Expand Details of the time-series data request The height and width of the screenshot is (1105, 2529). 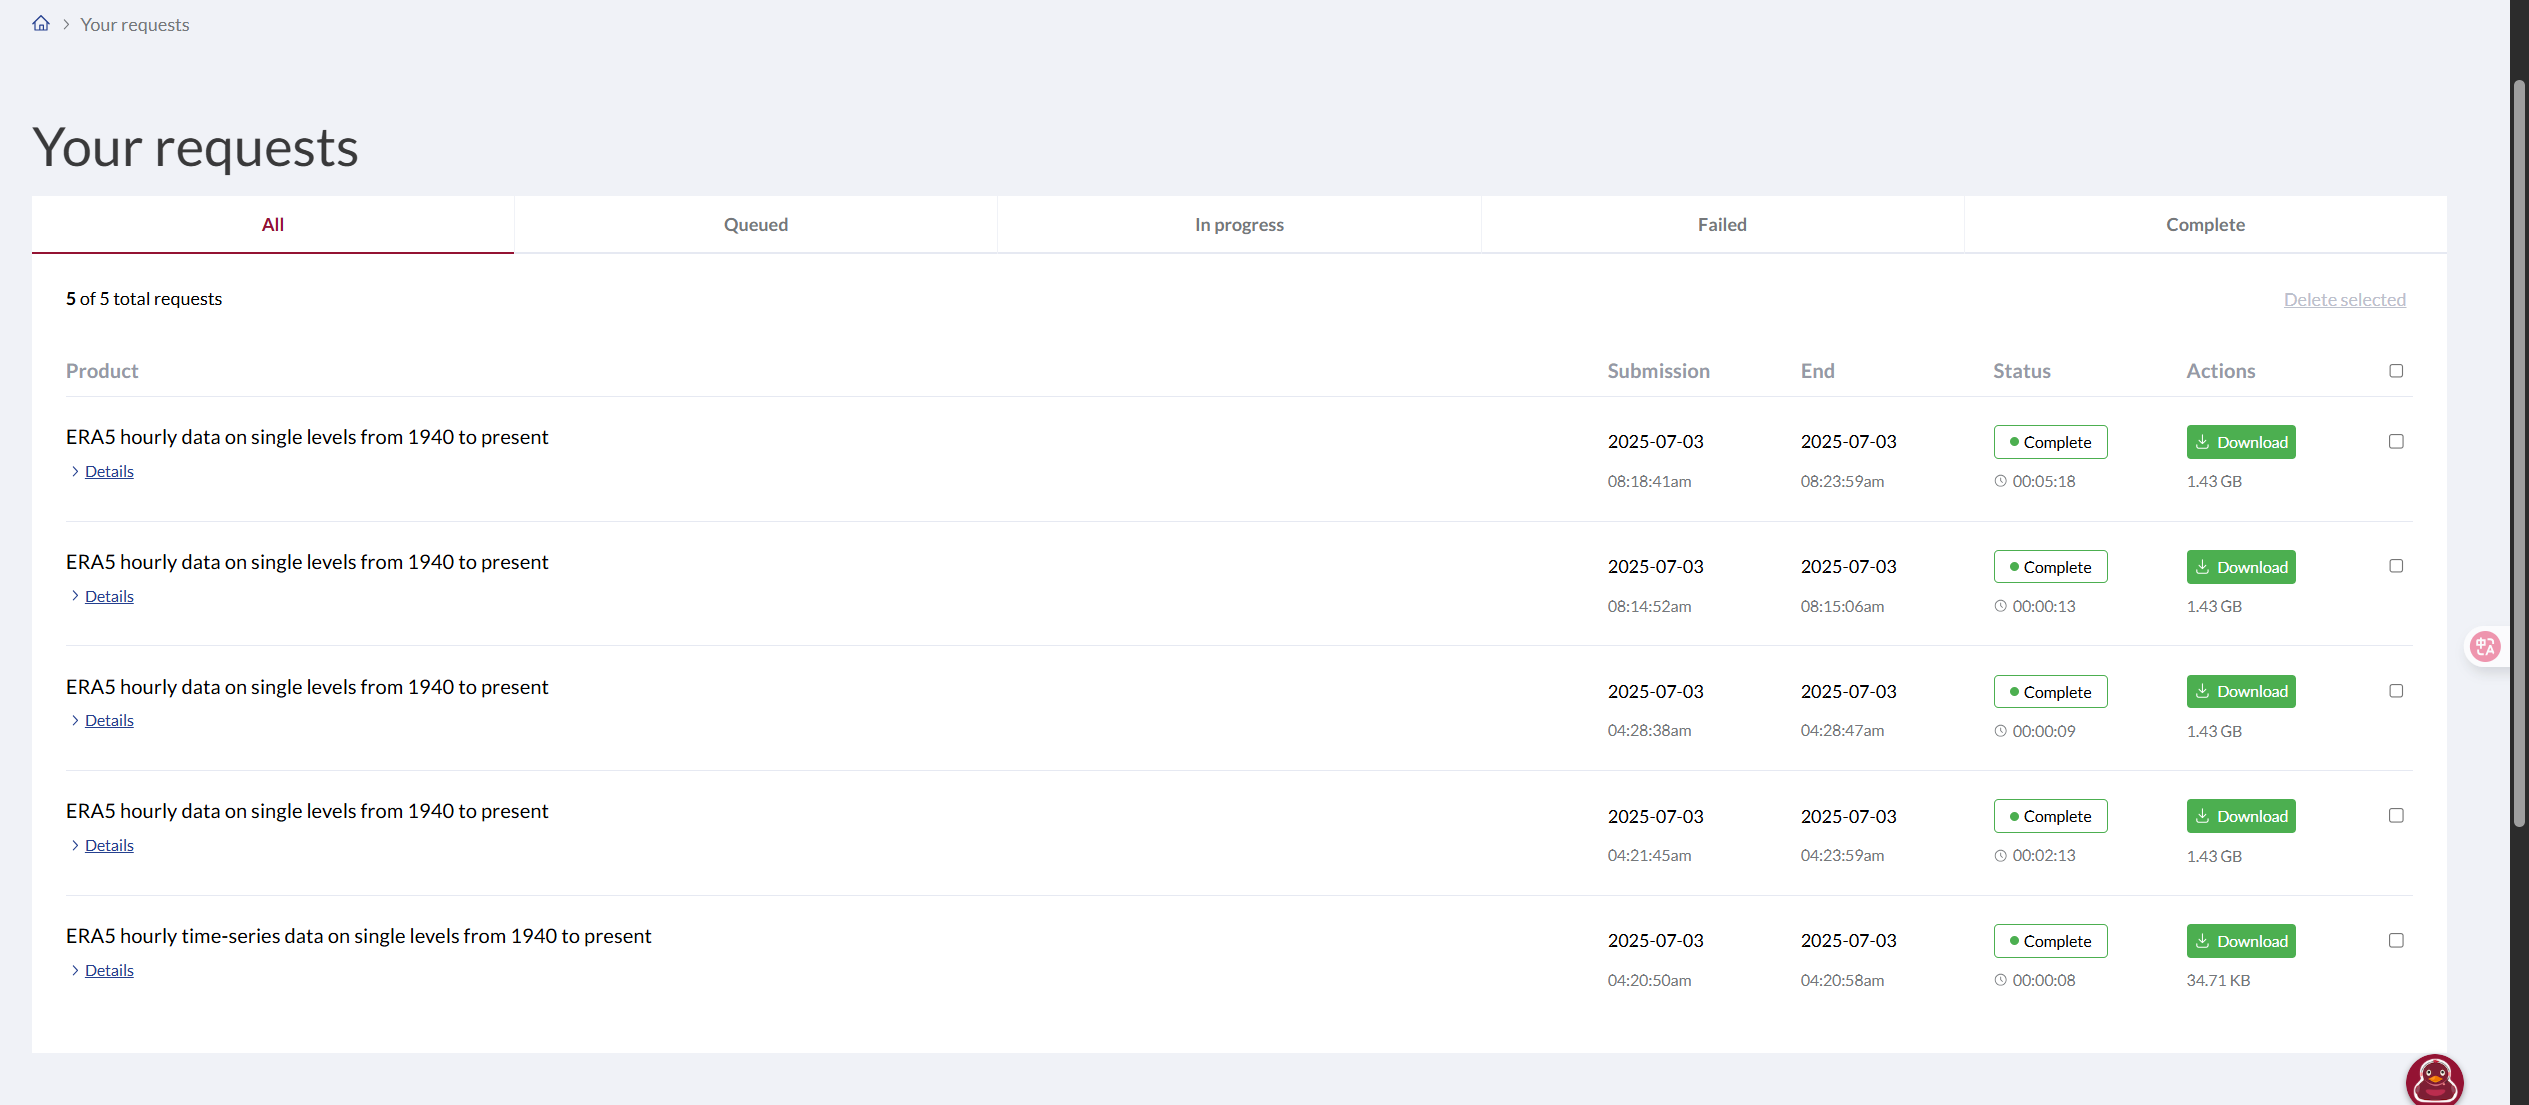tap(109, 970)
